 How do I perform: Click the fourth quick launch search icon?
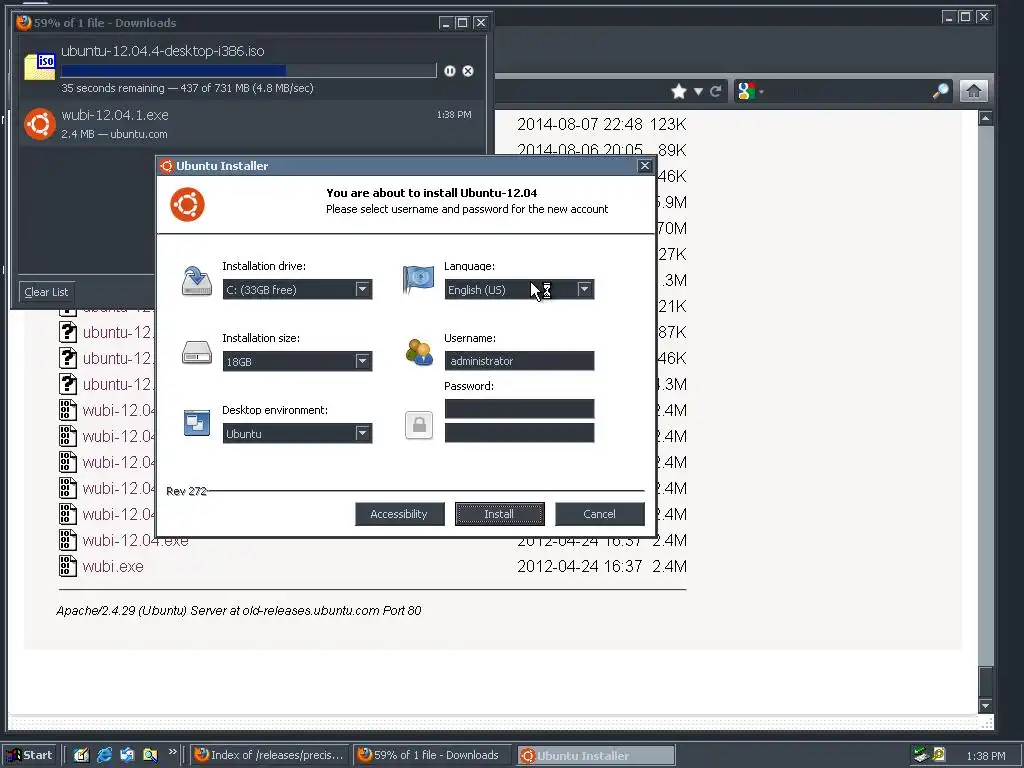point(150,755)
